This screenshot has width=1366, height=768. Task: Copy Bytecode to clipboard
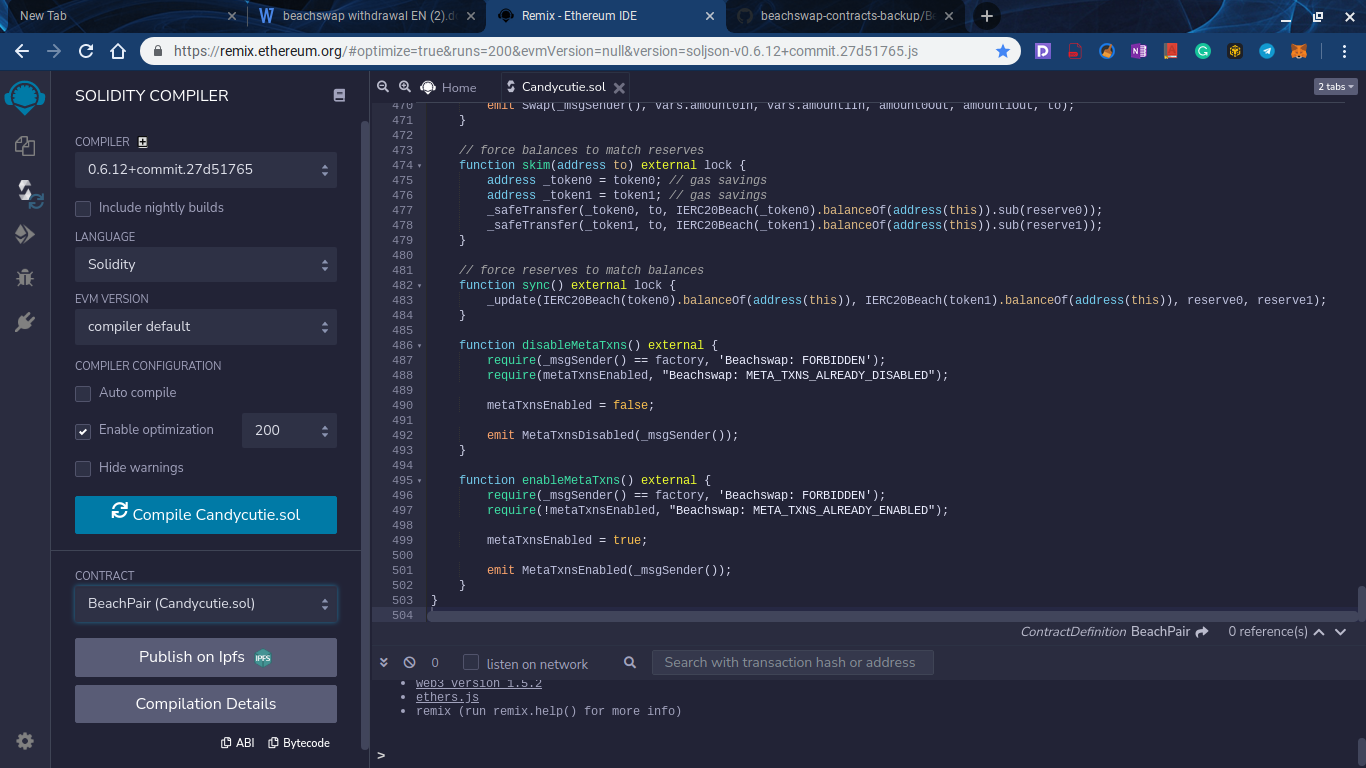[299, 743]
